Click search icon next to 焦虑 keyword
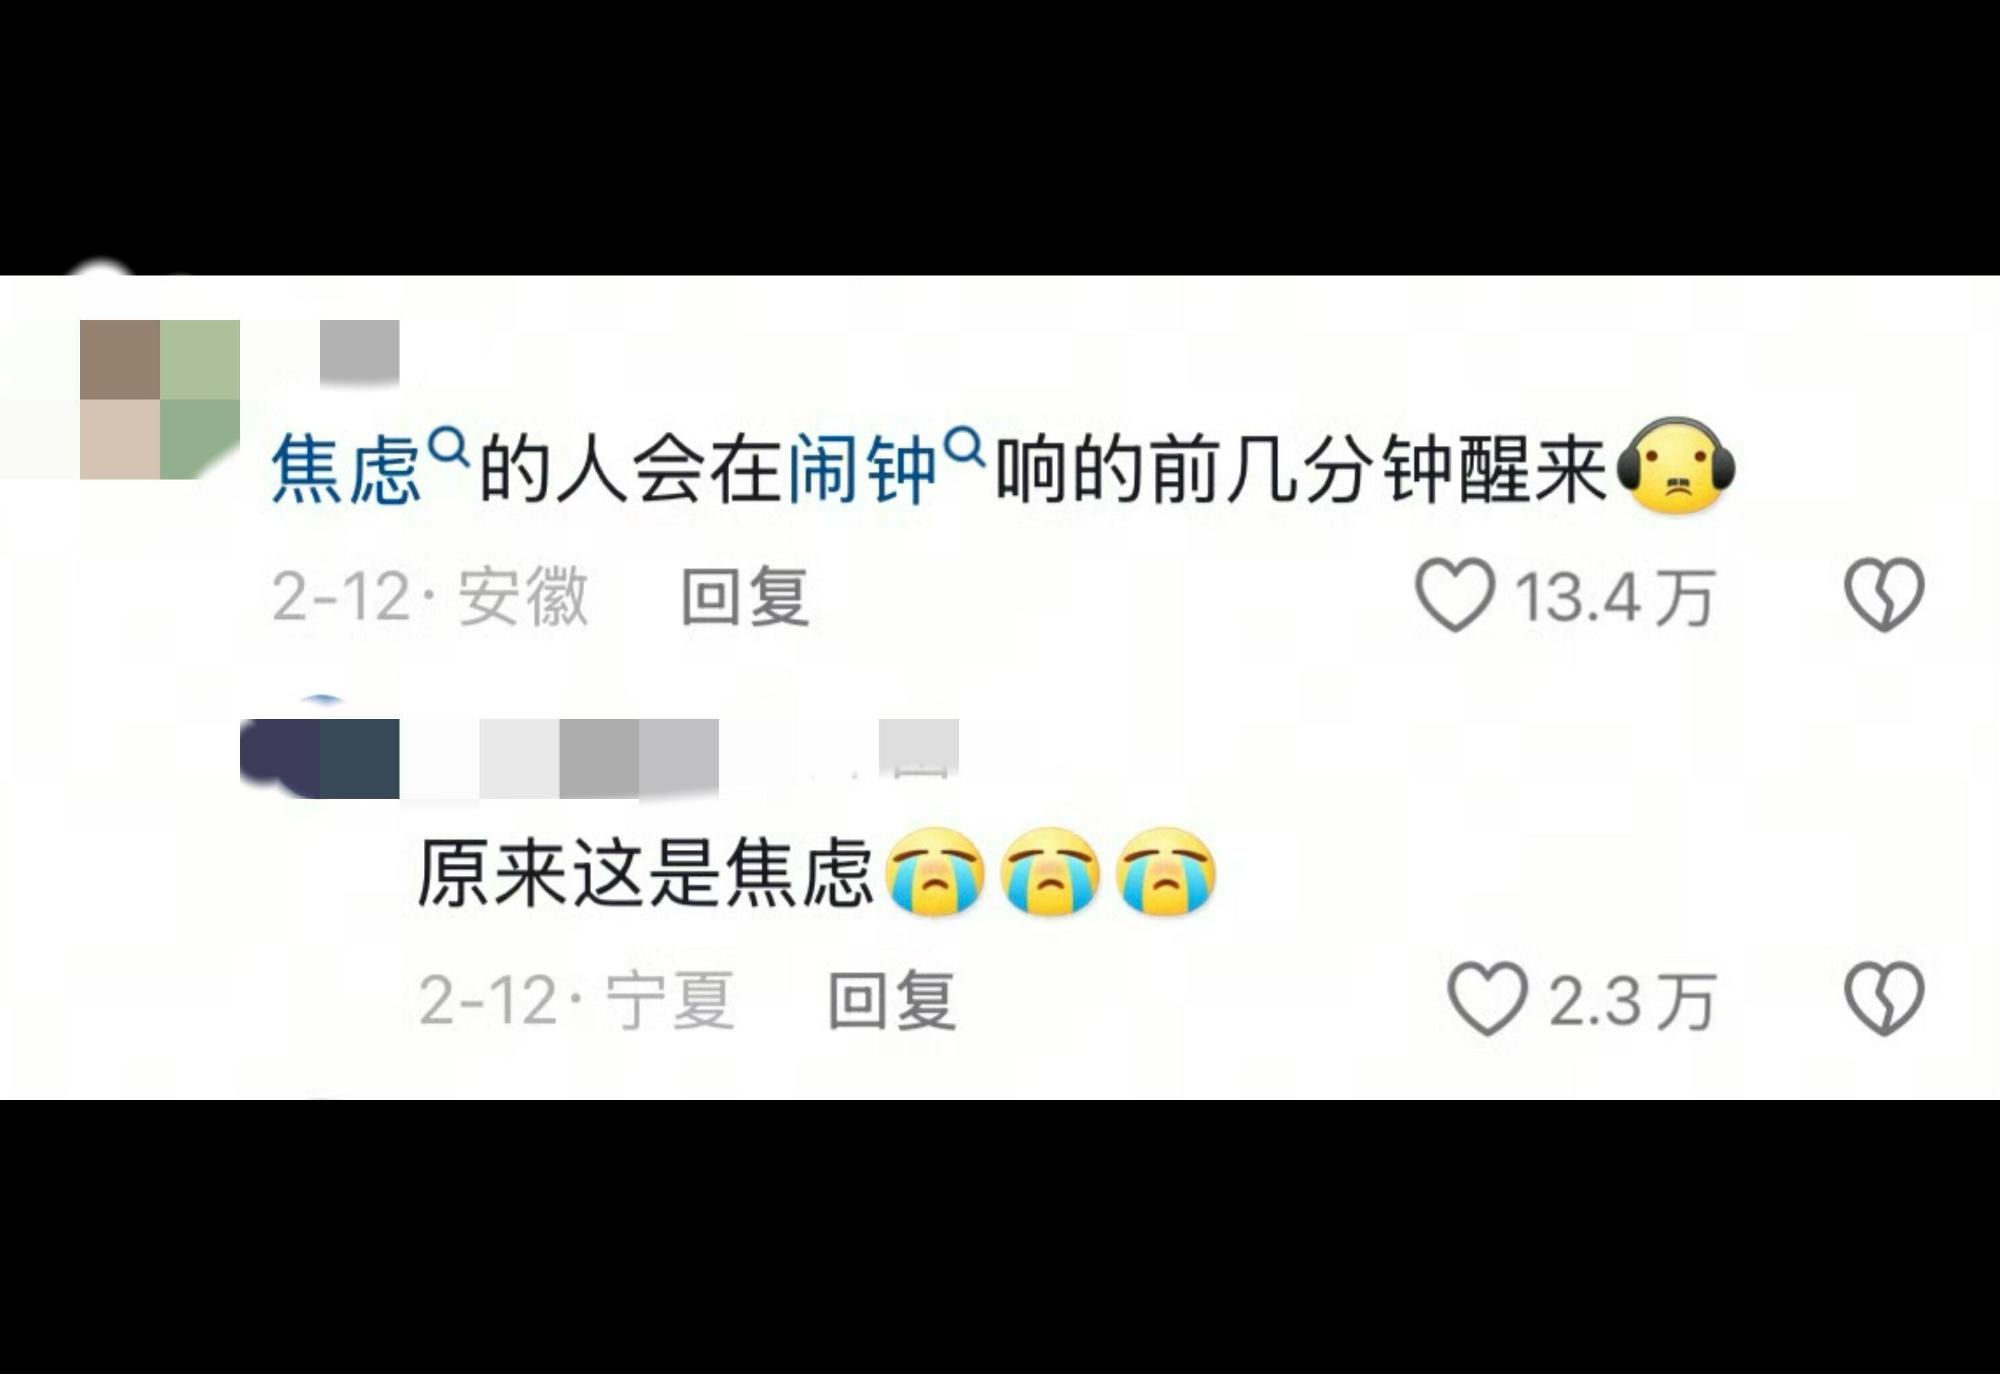Image resolution: width=2000 pixels, height=1374 pixels. [449, 449]
